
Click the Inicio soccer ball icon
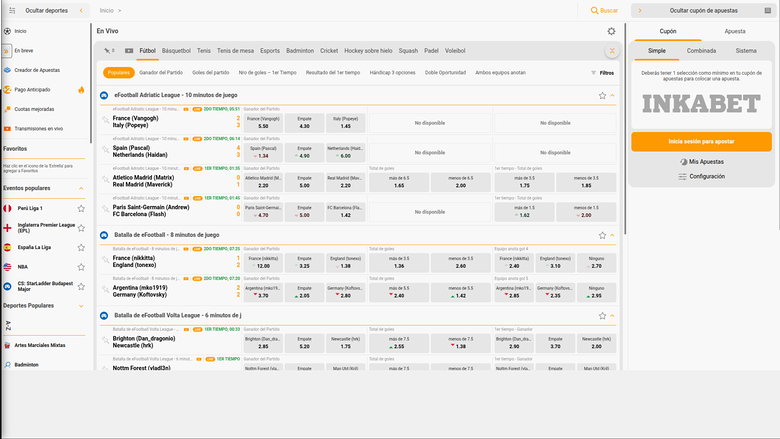tap(8, 31)
